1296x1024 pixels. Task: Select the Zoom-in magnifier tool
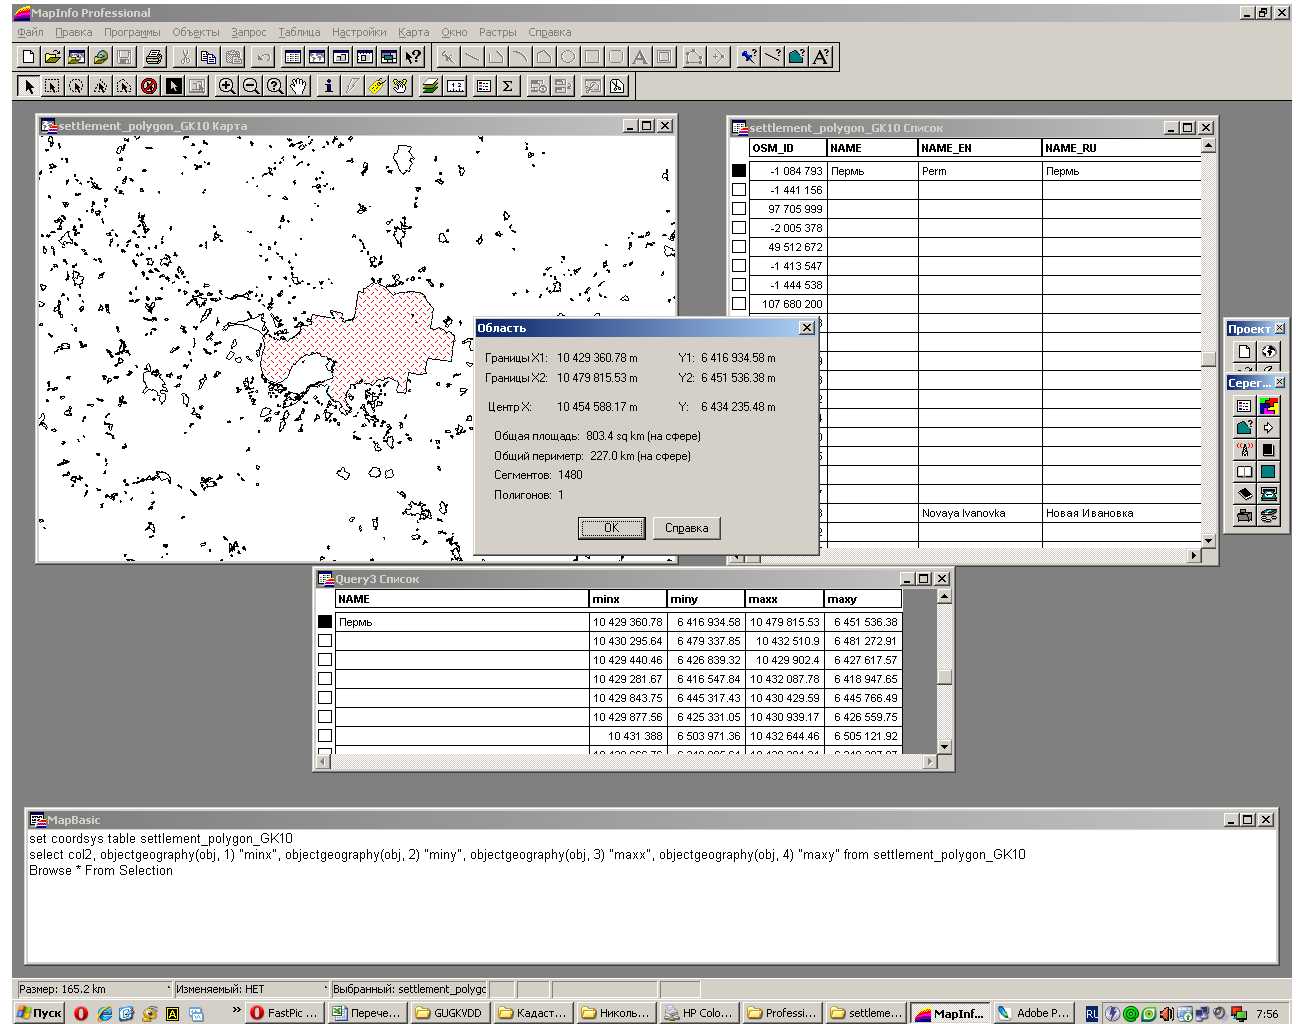click(x=227, y=86)
